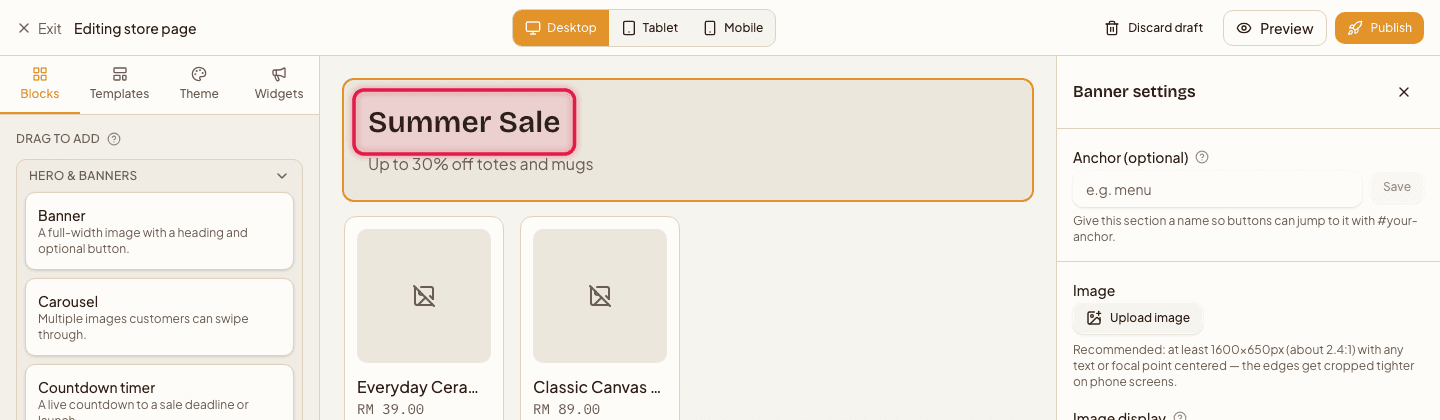Switch preview to Mobile view

coord(732,28)
